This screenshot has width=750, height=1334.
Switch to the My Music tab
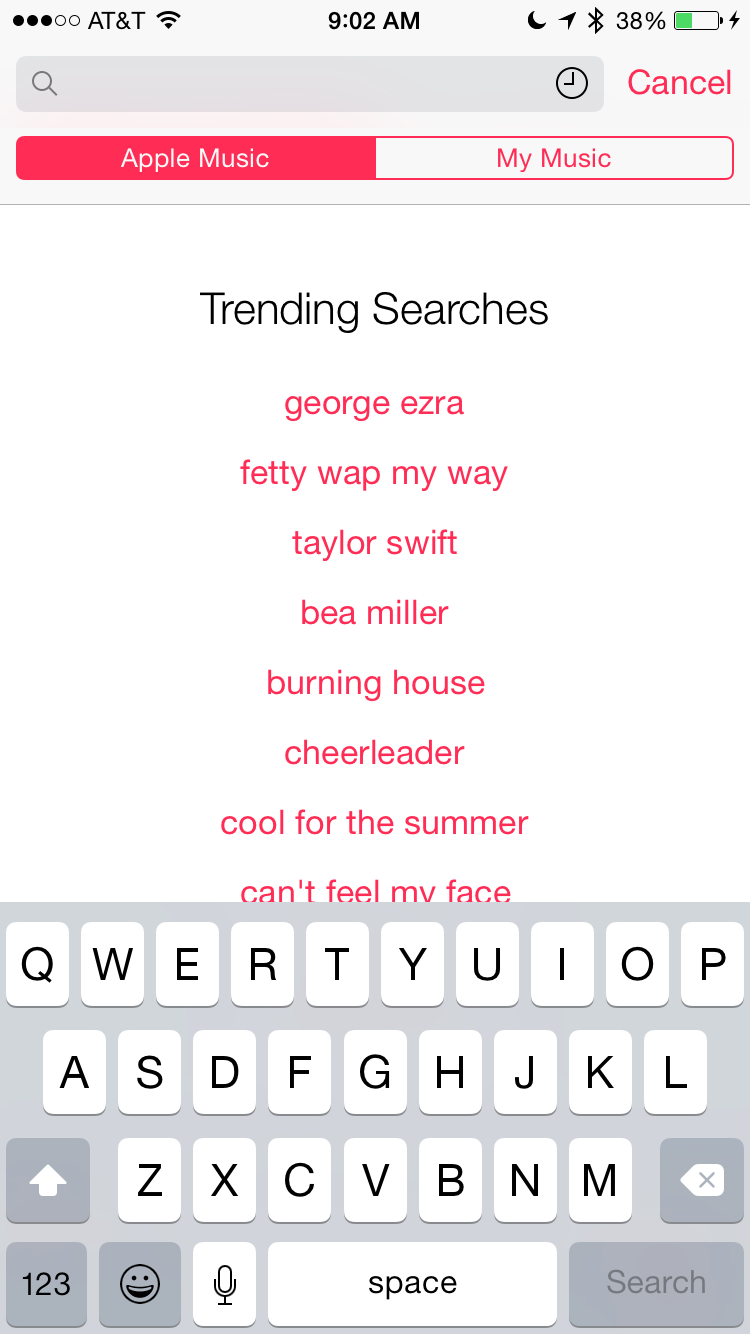coord(554,158)
